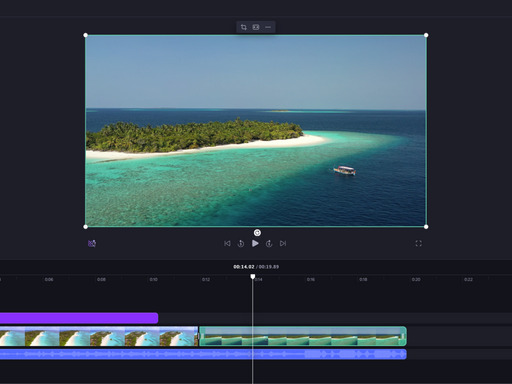Screen dimensions: 512x384
Task: Select the purple text clip on timeline
Action: click(79, 318)
